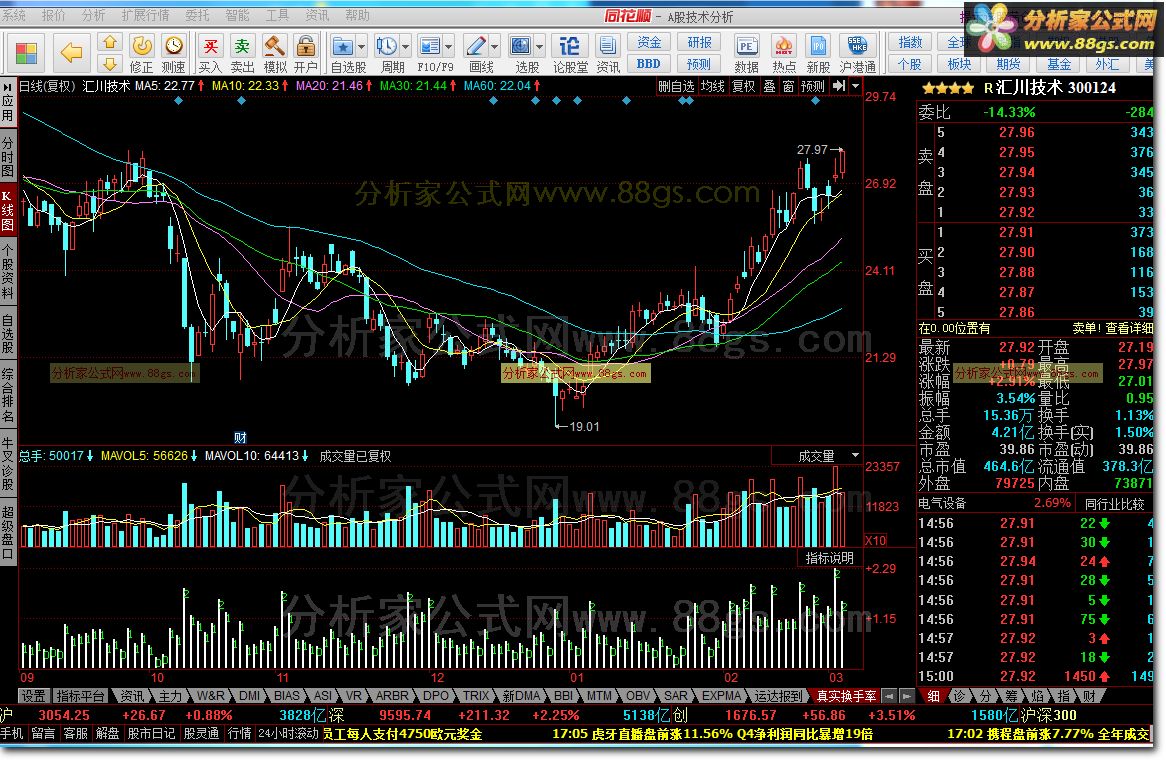
Task: Switch to the BIAS indicator tab
Action: click(286, 696)
